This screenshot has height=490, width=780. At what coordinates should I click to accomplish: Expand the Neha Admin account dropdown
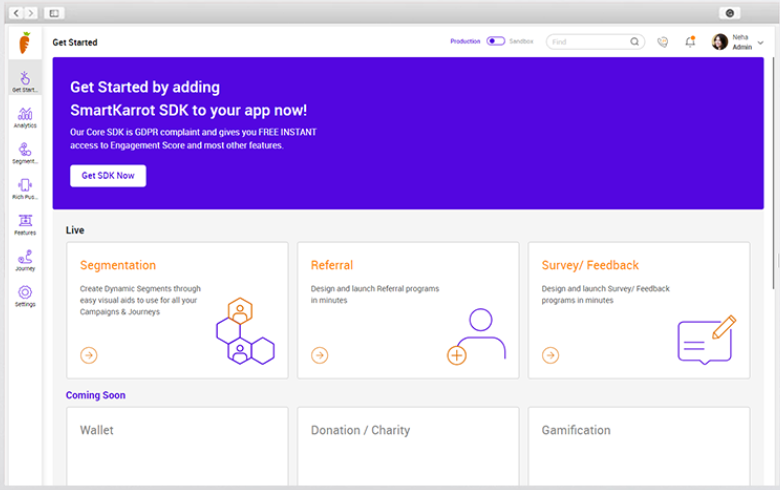pyautogui.click(x=760, y=43)
